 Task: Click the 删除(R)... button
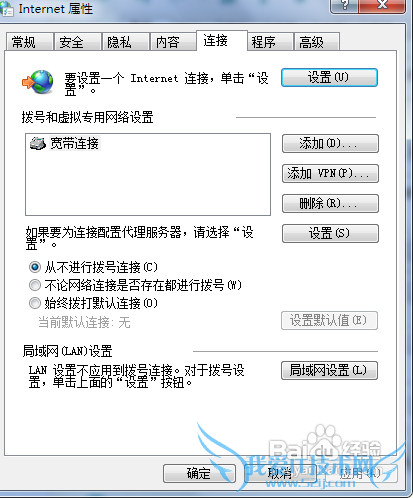pos(330,203)
